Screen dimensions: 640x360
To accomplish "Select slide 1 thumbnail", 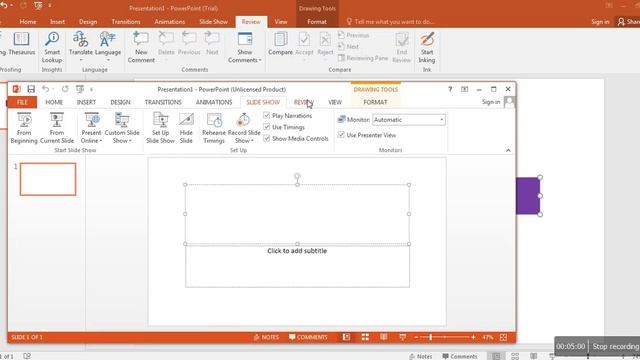I will (48, 179).
